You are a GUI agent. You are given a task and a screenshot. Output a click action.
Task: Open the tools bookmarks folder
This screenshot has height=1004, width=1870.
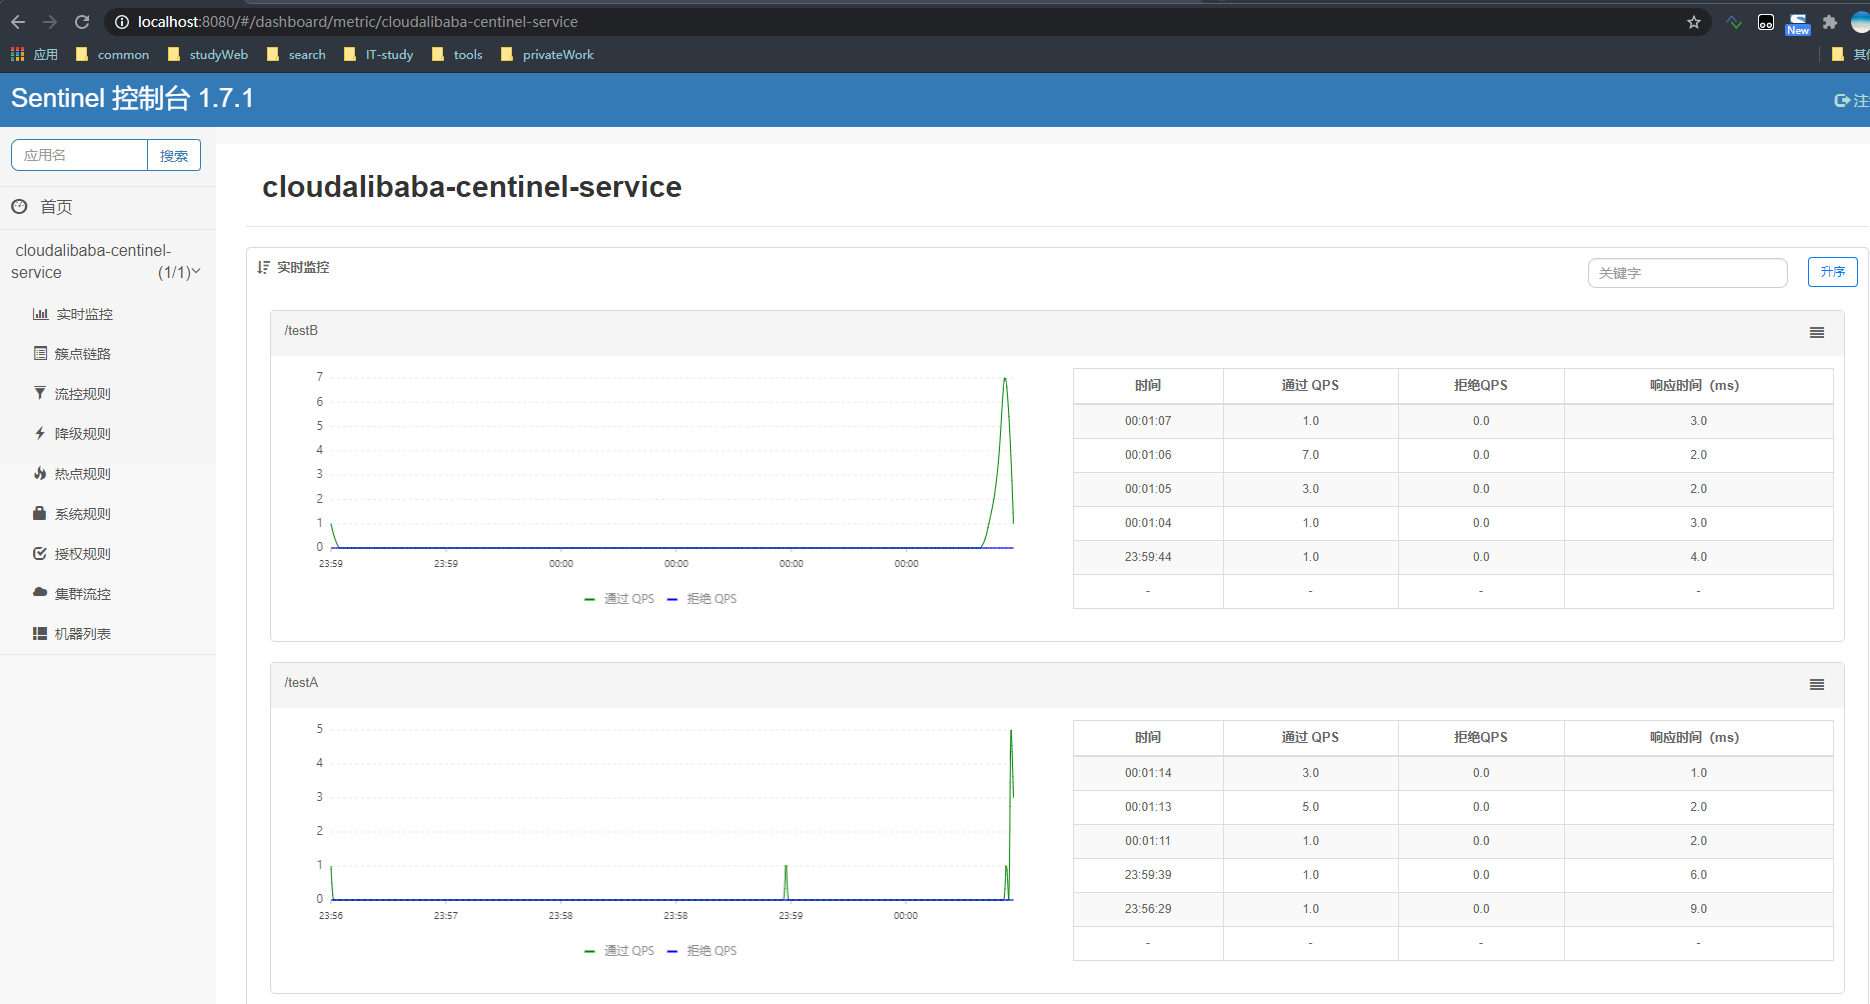pyautogui.click(x=457, y=54)
